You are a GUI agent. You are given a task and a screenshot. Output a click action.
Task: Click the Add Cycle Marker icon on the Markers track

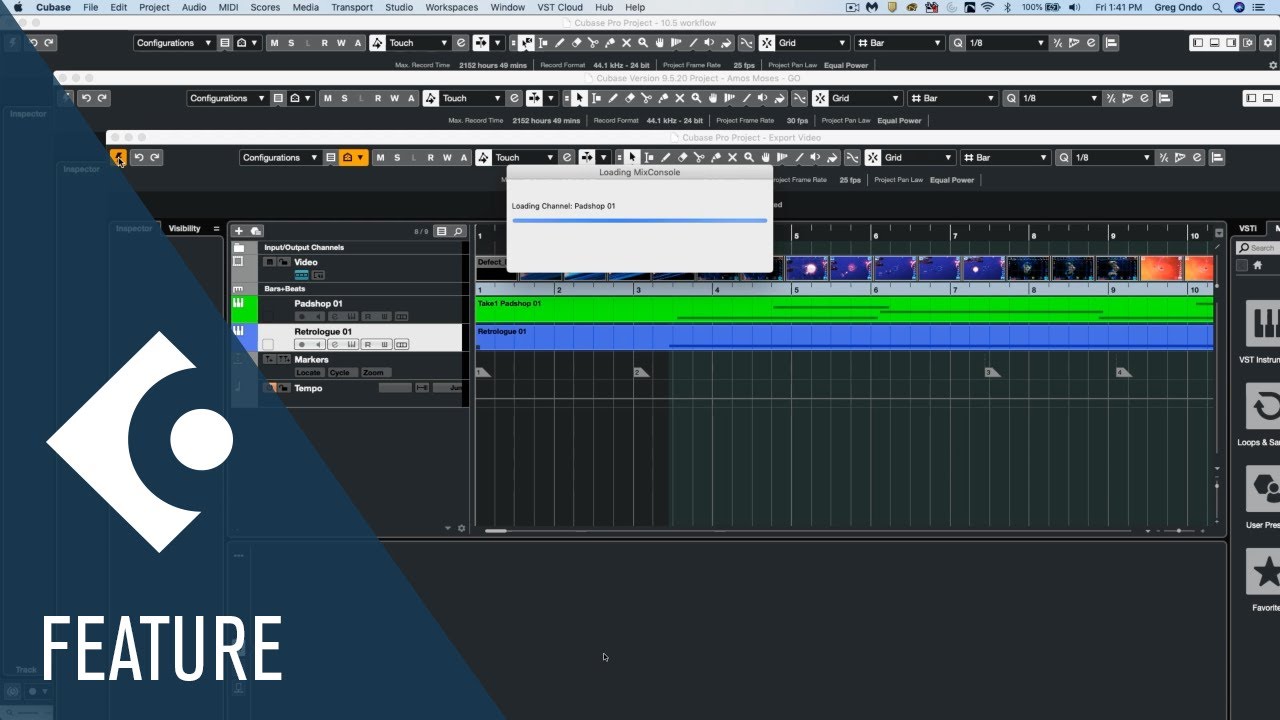[284, 359]
